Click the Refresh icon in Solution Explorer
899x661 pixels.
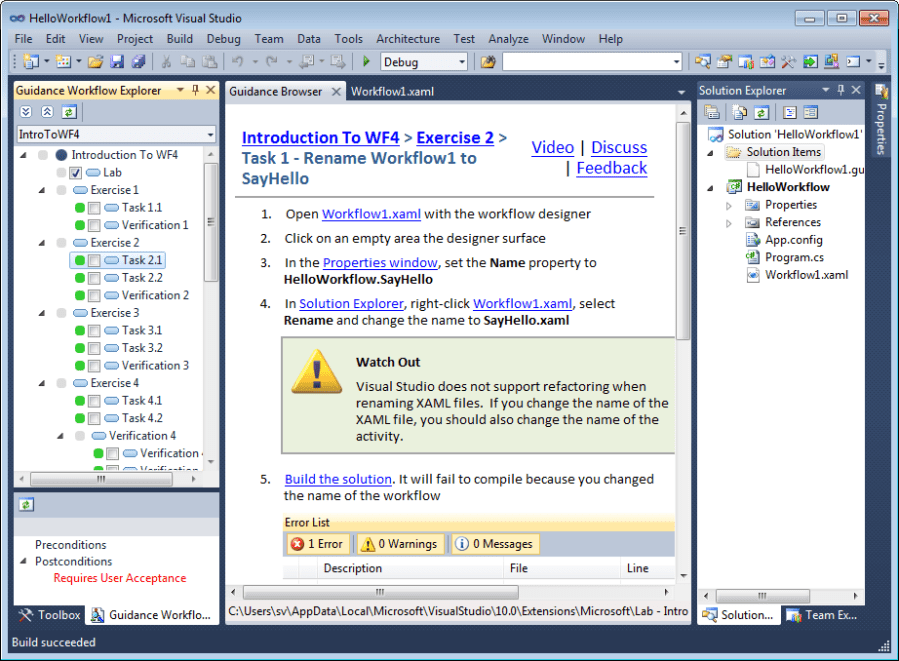click(x=761, y=110)
